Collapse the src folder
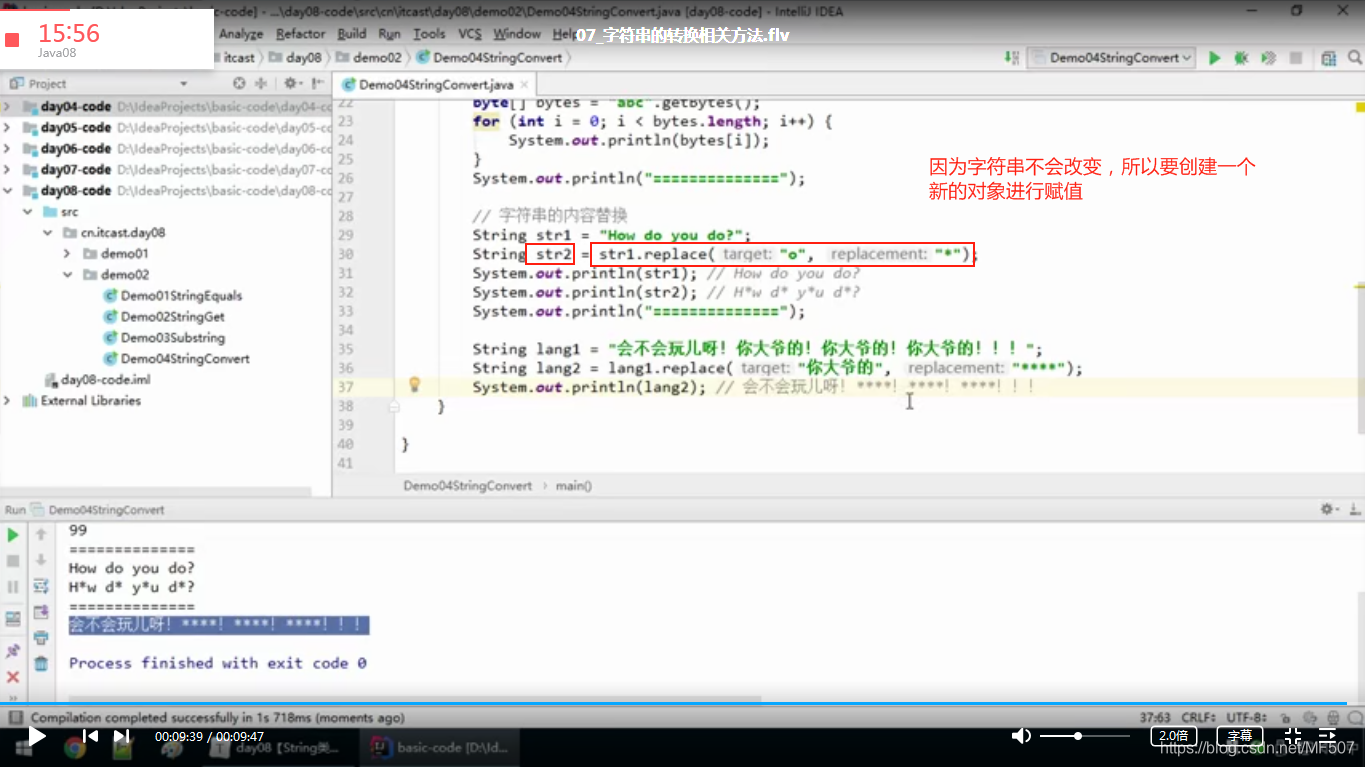This screenshot has height=767, width=1365. point(27,212)
